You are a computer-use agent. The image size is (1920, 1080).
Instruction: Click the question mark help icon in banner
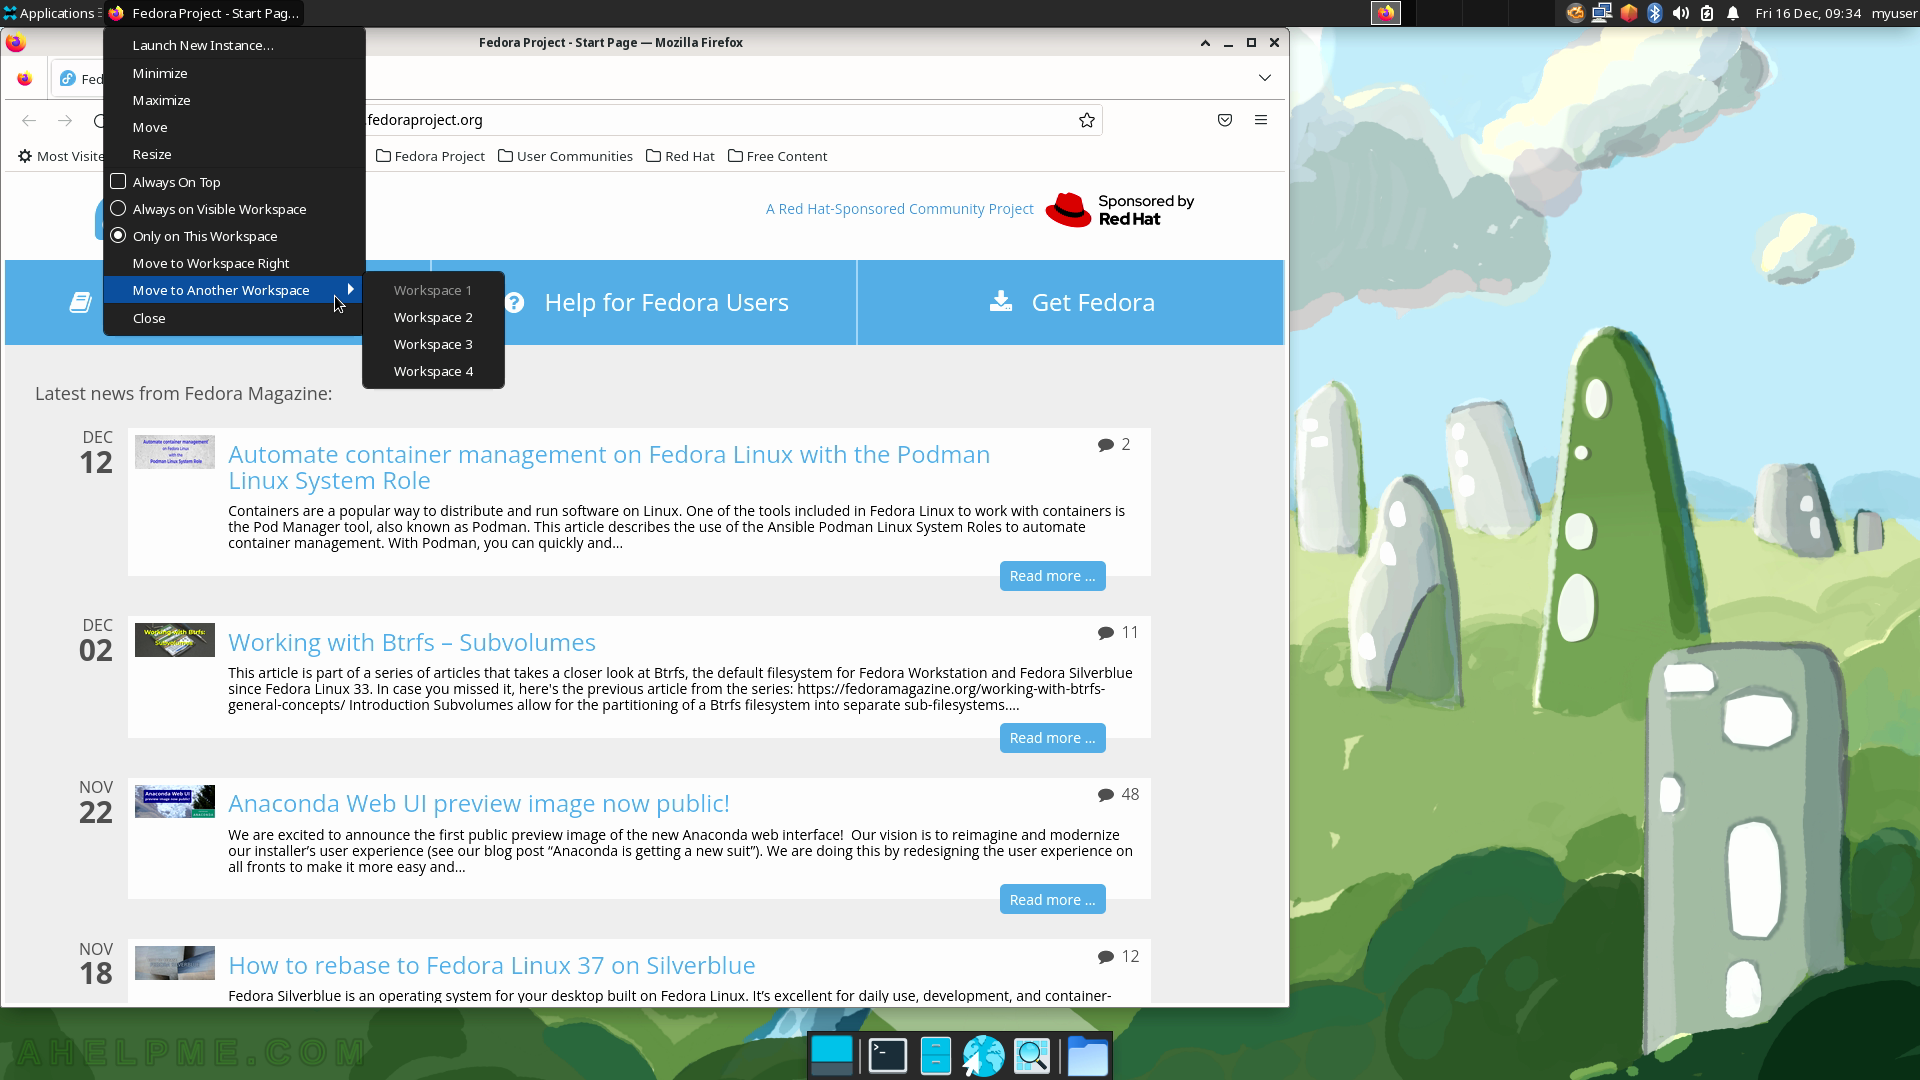pos(514,302)
